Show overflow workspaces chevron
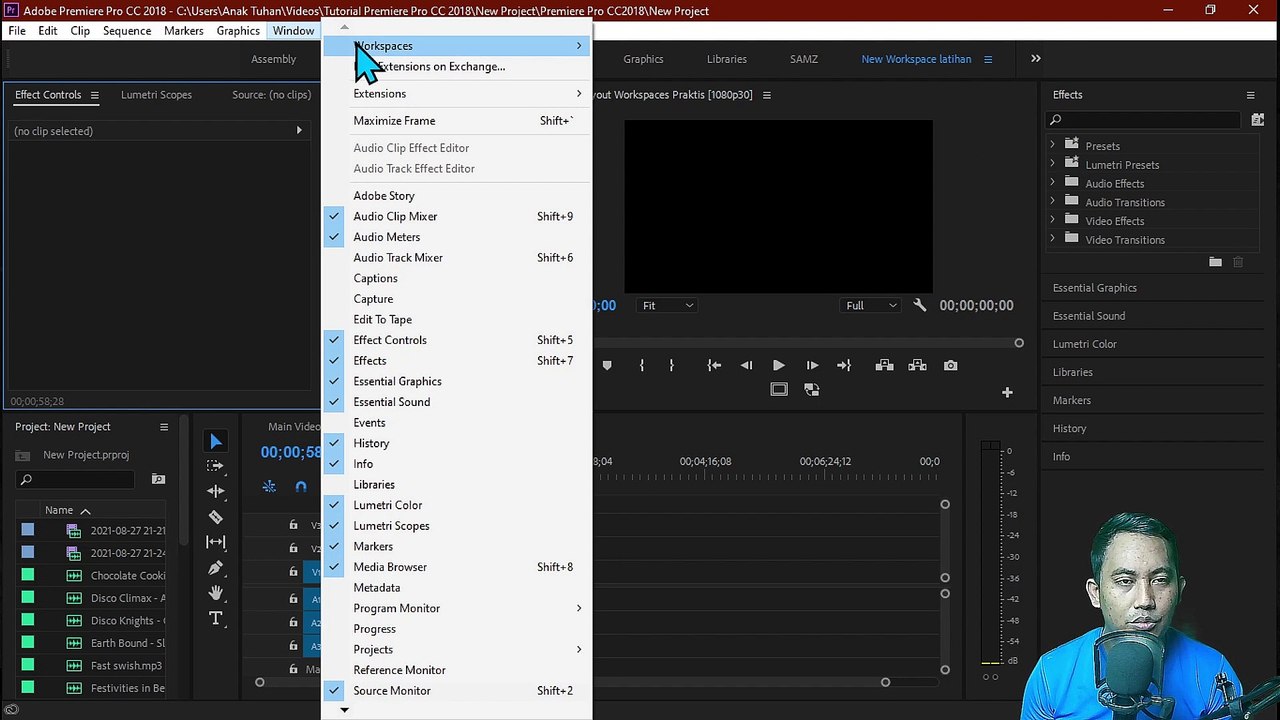Image resolution: width=1280 pixels, height=720 pixels. pyautogui.click(x=1036, y=59)
